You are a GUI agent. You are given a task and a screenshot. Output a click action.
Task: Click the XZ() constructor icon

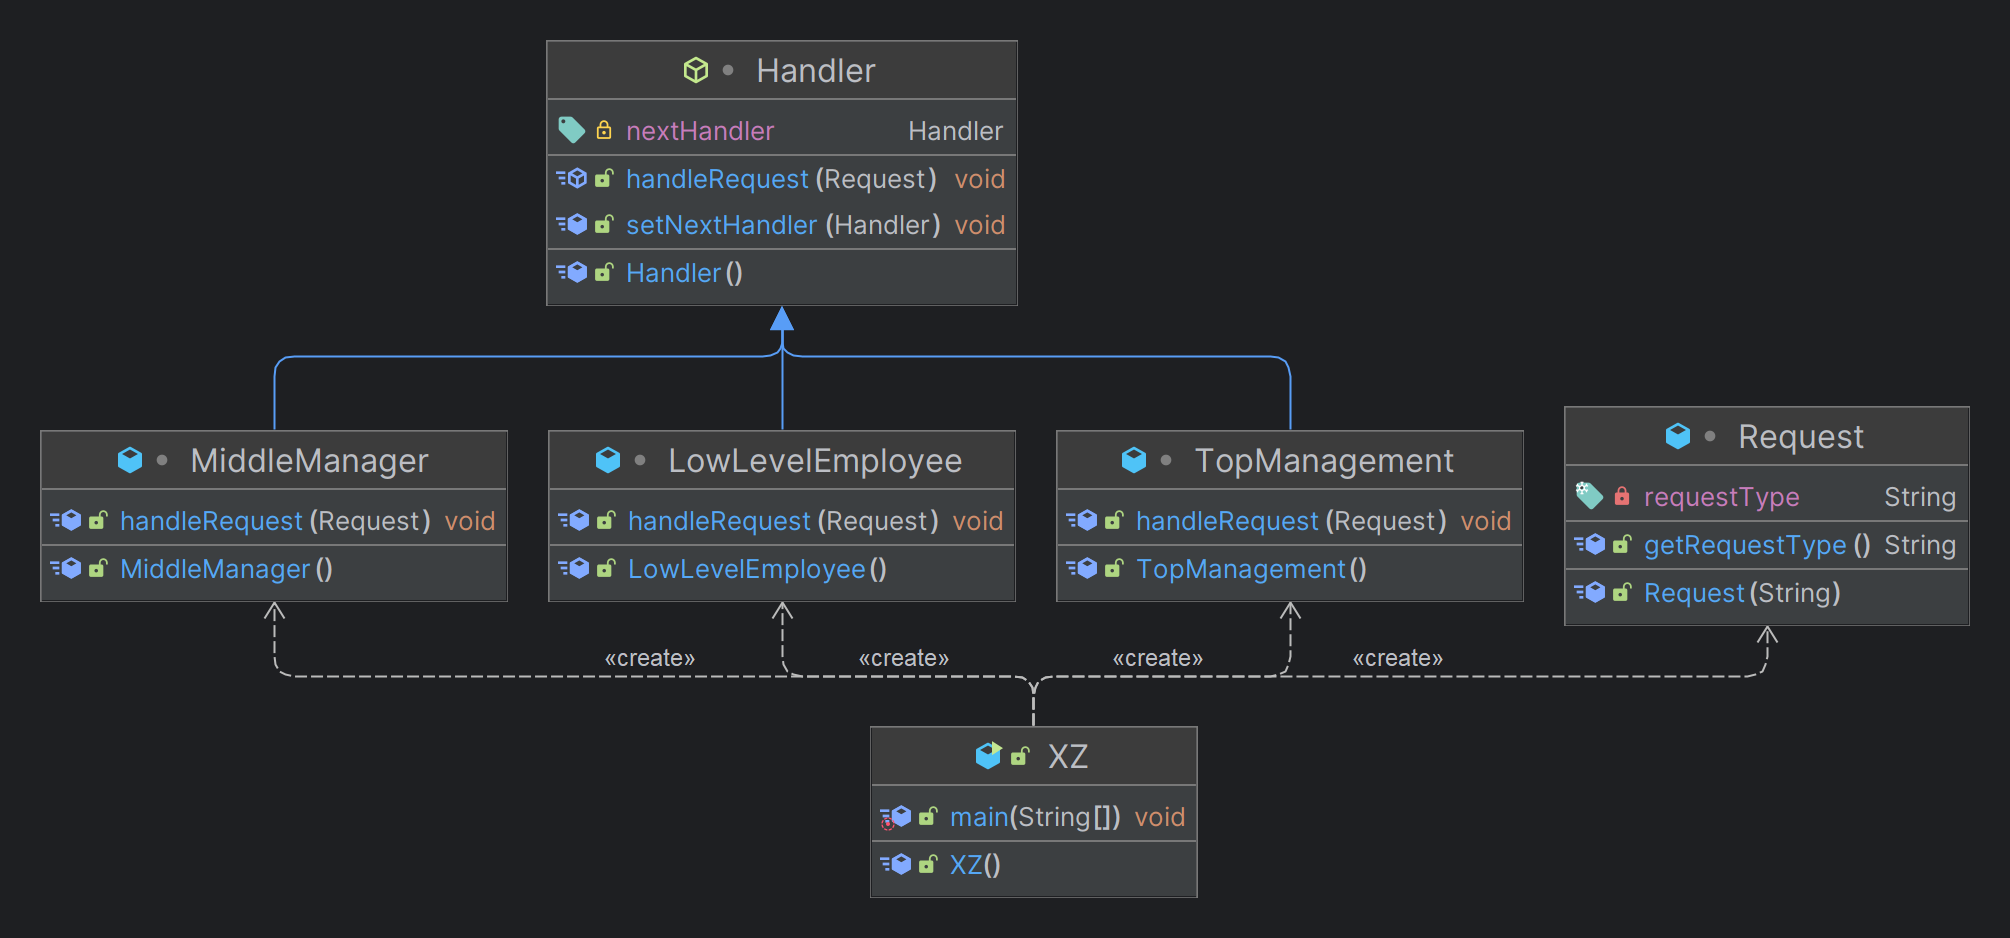897,864
